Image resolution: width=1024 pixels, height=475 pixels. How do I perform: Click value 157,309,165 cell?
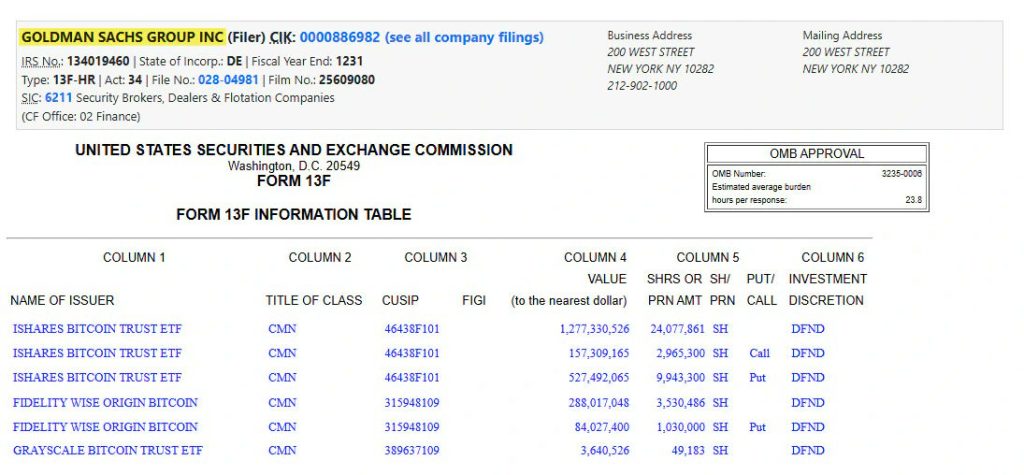click(599, 353)
